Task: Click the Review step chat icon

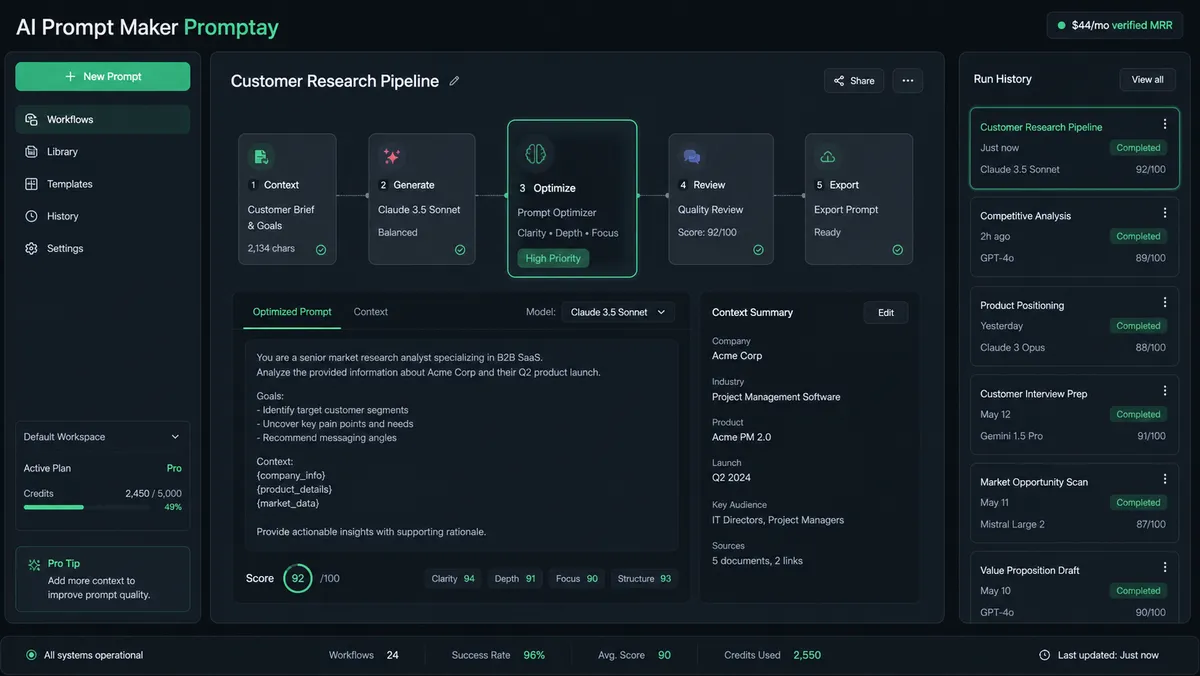Action: click(x=692, y=157)
